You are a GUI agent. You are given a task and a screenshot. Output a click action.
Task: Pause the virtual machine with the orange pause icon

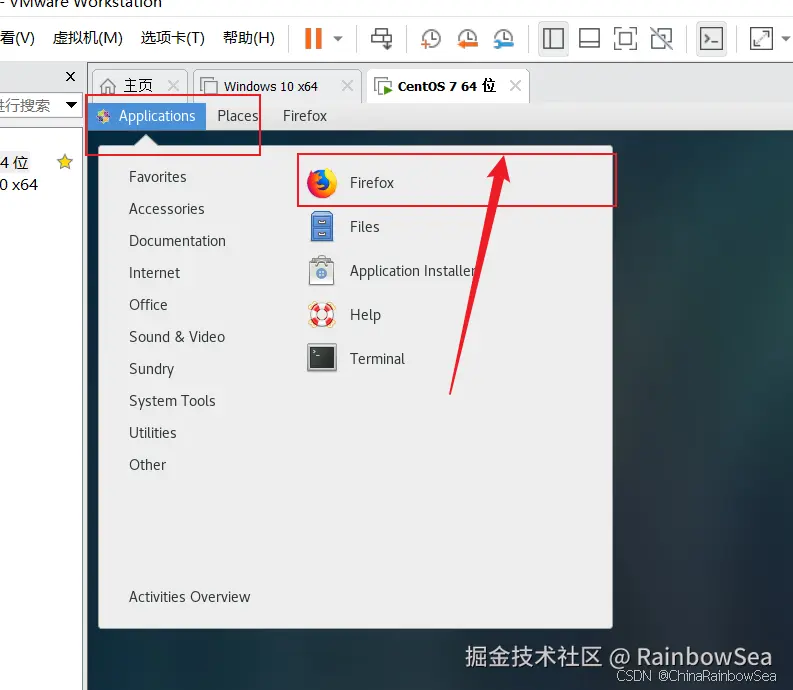[313, 38]
